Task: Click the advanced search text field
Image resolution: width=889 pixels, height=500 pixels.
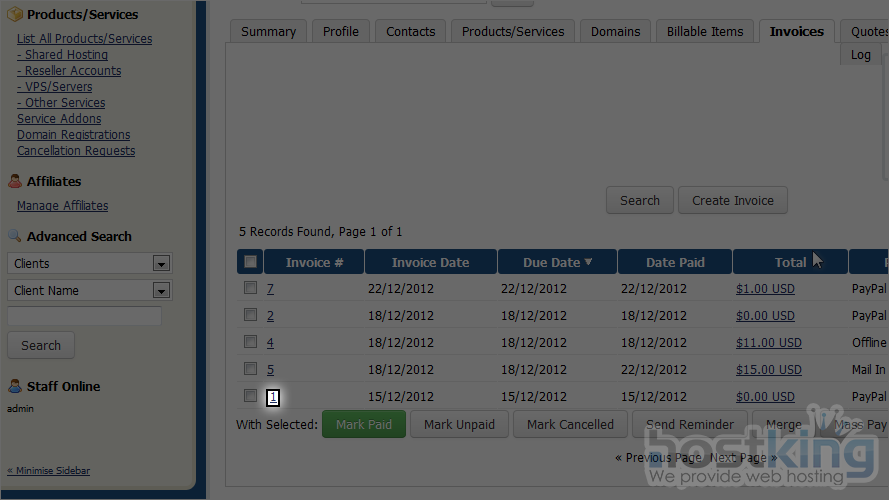Action: click(84, 316)
